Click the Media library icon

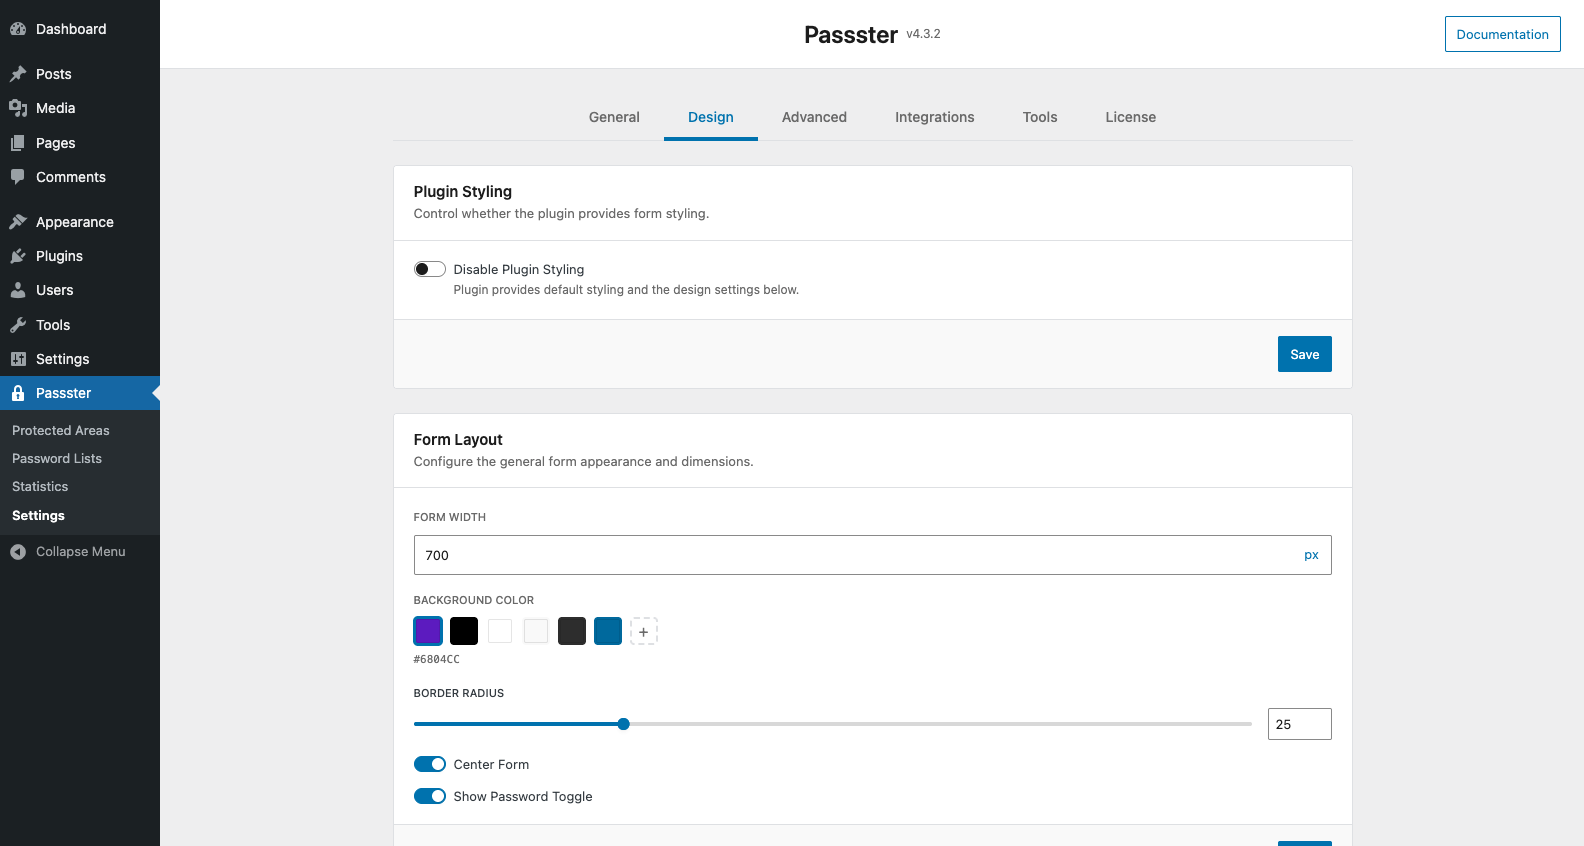(18, 108)
